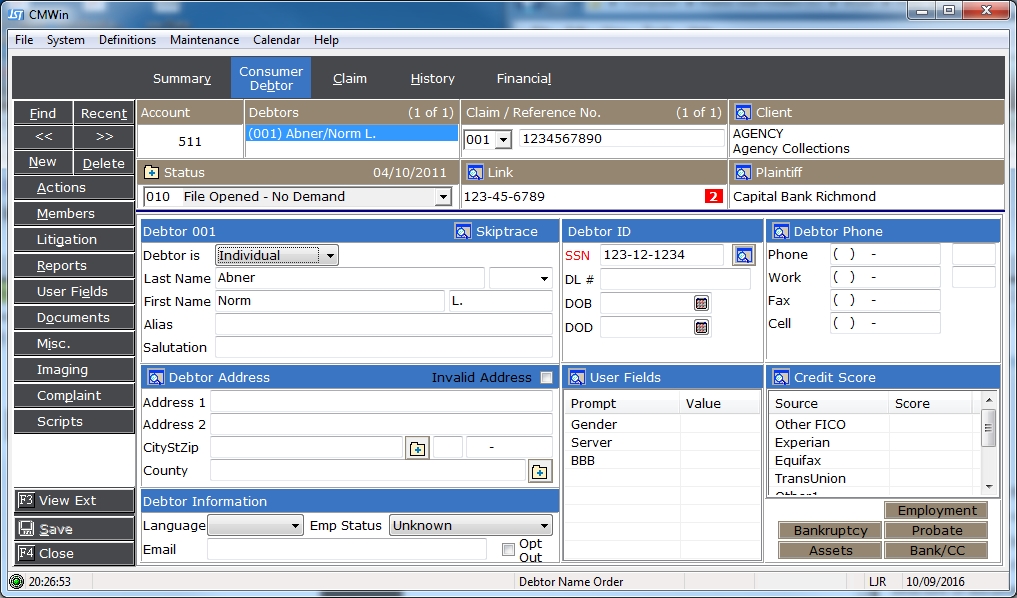
Task: Click the Client header lookup icon
Action: [x=742, y=112]
